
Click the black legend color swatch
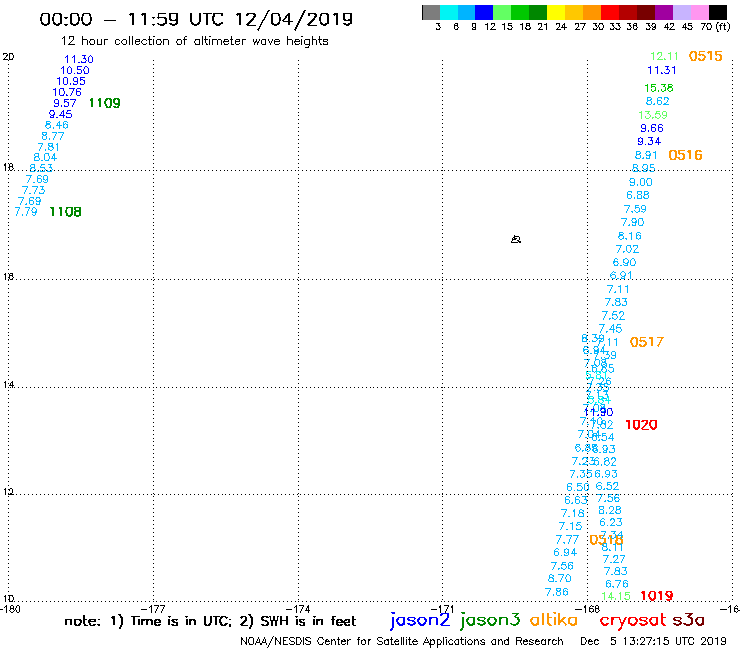click(717, 12)
